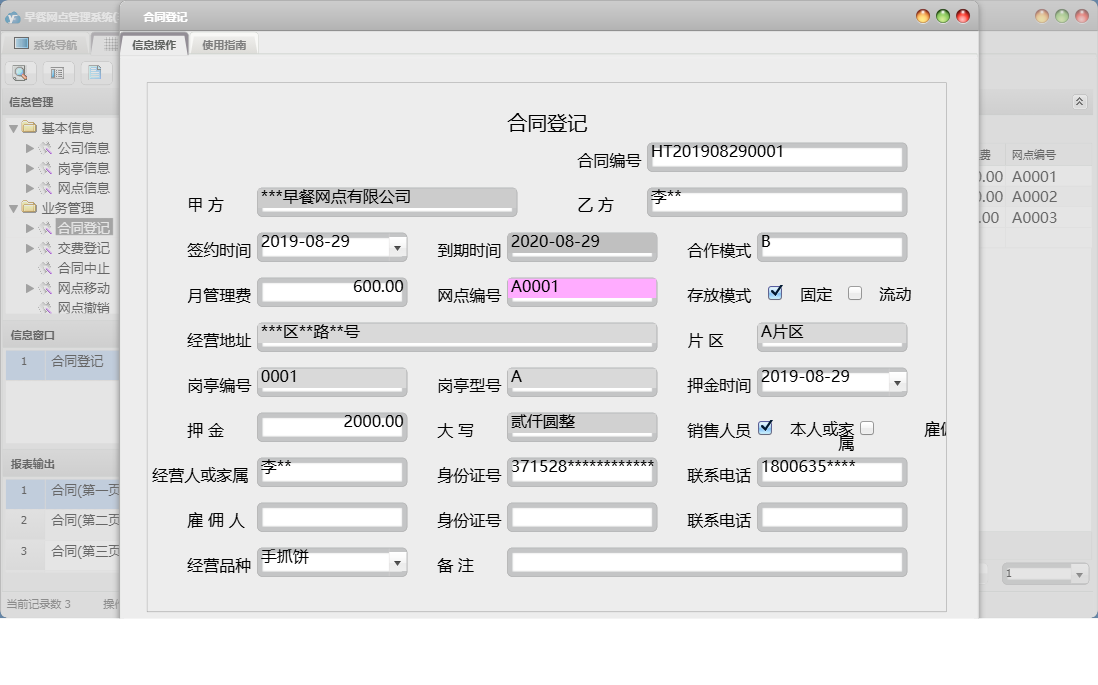The width and height of the screenshot is (1098, 685).
Task: Switch to the 使用指南 tab
Action: click(224, 45)
